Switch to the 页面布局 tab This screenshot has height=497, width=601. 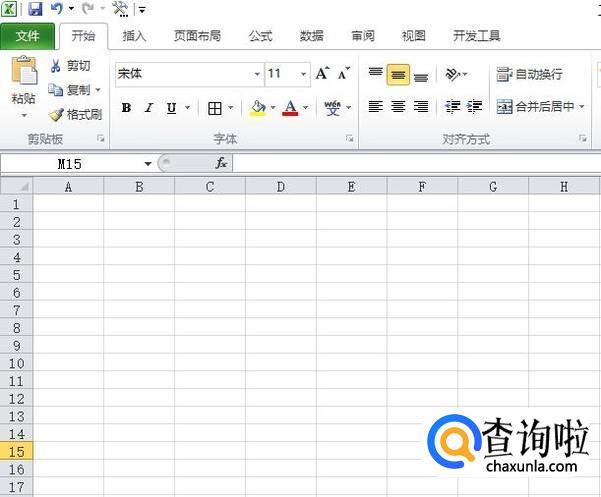pyautogui.click(x=197, y=36)
